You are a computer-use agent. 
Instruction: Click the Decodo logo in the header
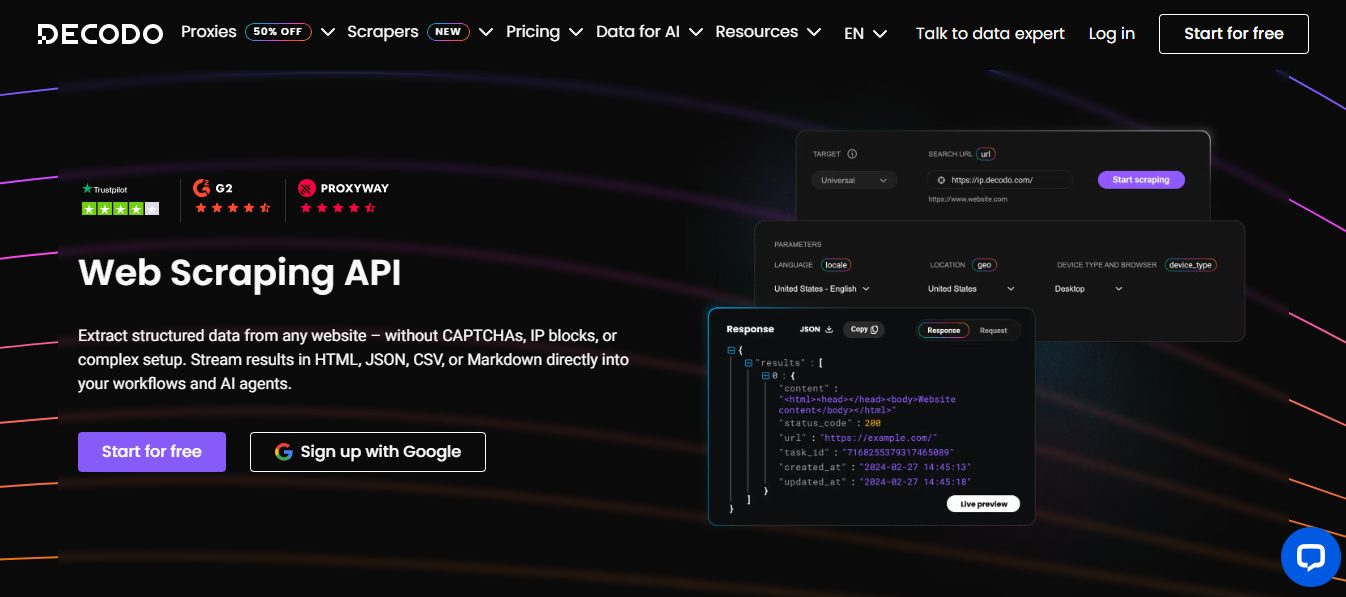pyautogui.click(x=100, y=34)
